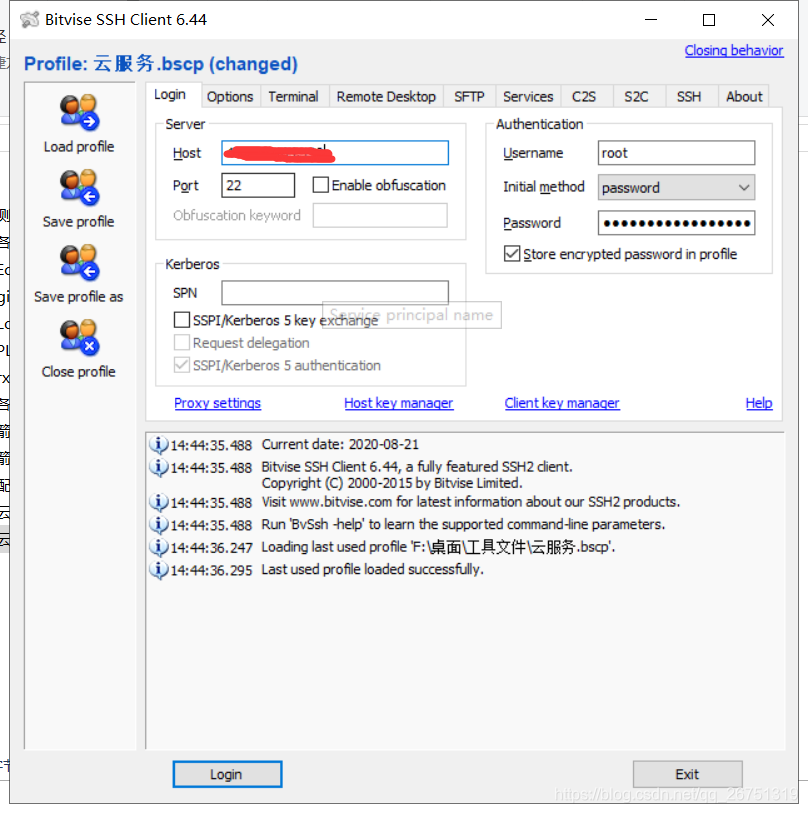Switch to the Options tab

pos(230,97)
